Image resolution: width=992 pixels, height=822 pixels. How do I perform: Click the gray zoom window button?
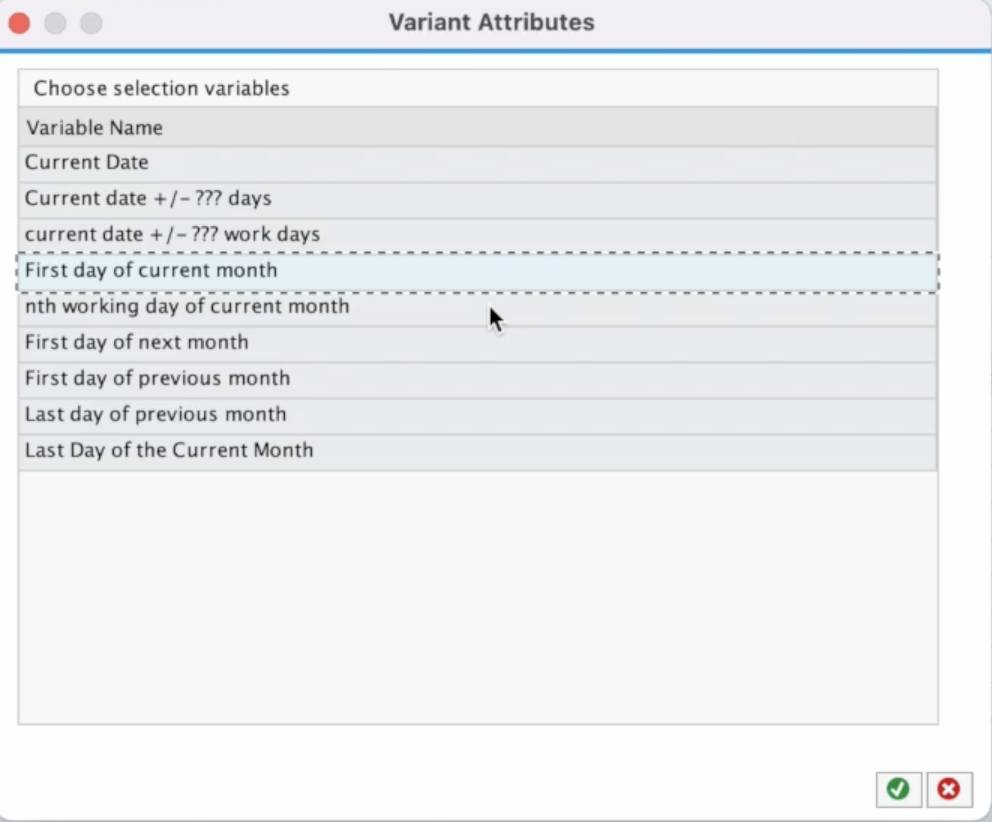pos(91,22)
